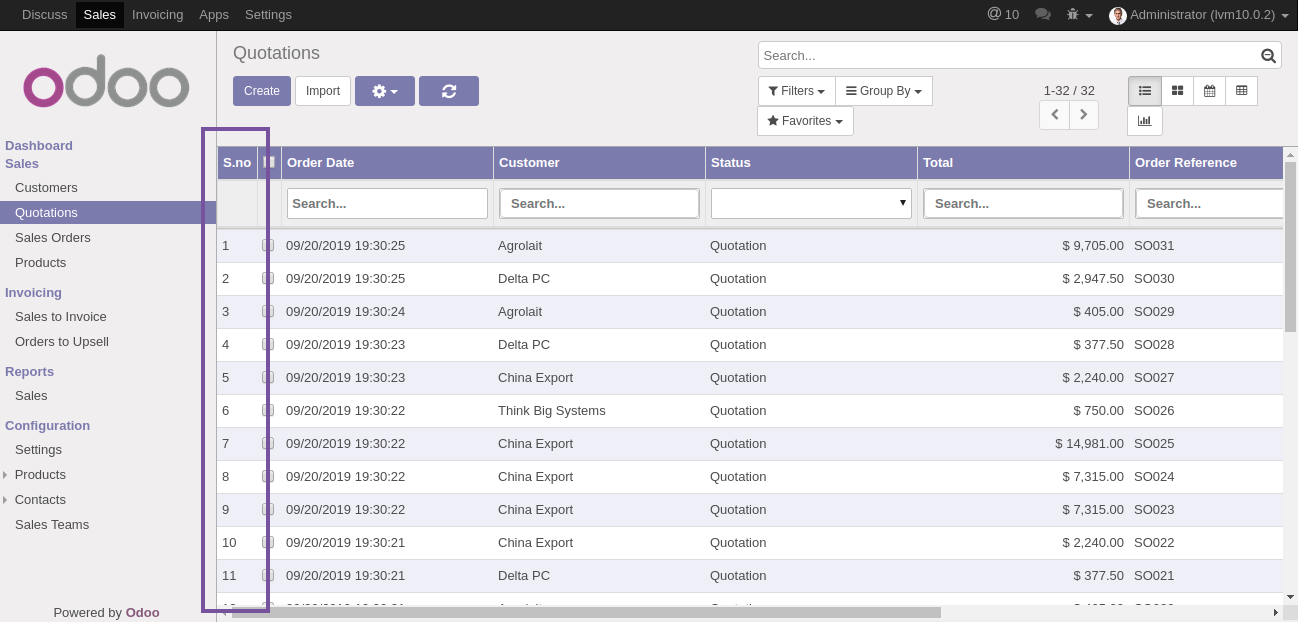This screenshot has height=622, width=1298.
Task: Click the Create button
Action: 262,91
